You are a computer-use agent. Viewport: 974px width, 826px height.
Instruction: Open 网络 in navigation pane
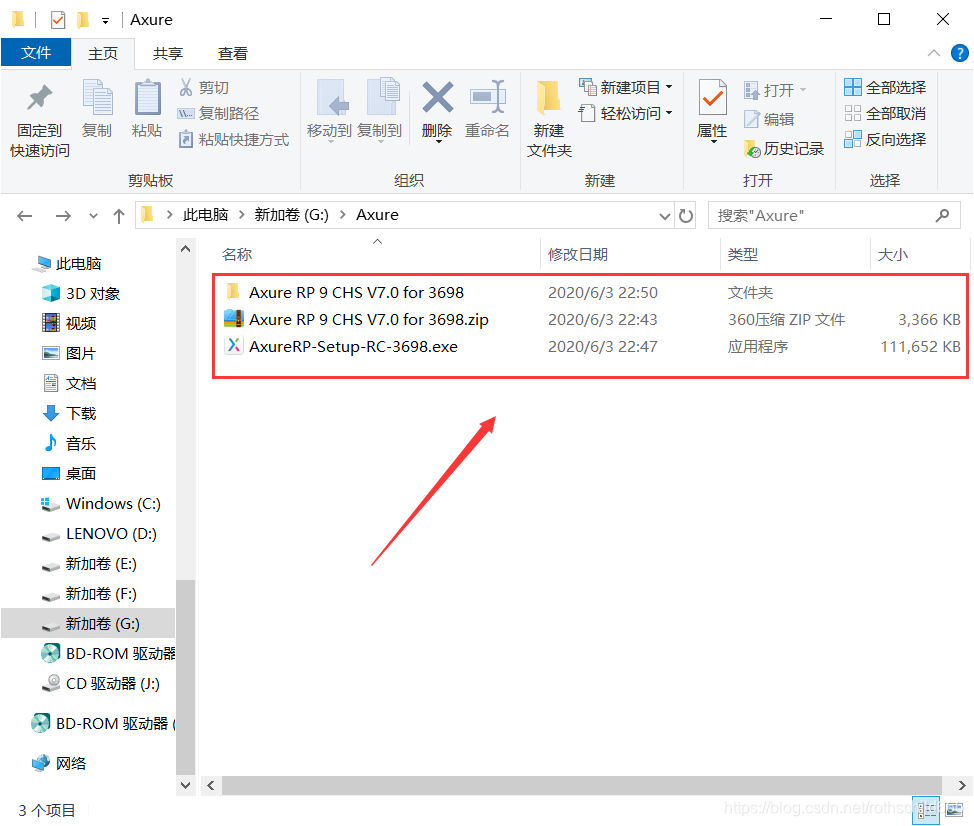(59, 763)
